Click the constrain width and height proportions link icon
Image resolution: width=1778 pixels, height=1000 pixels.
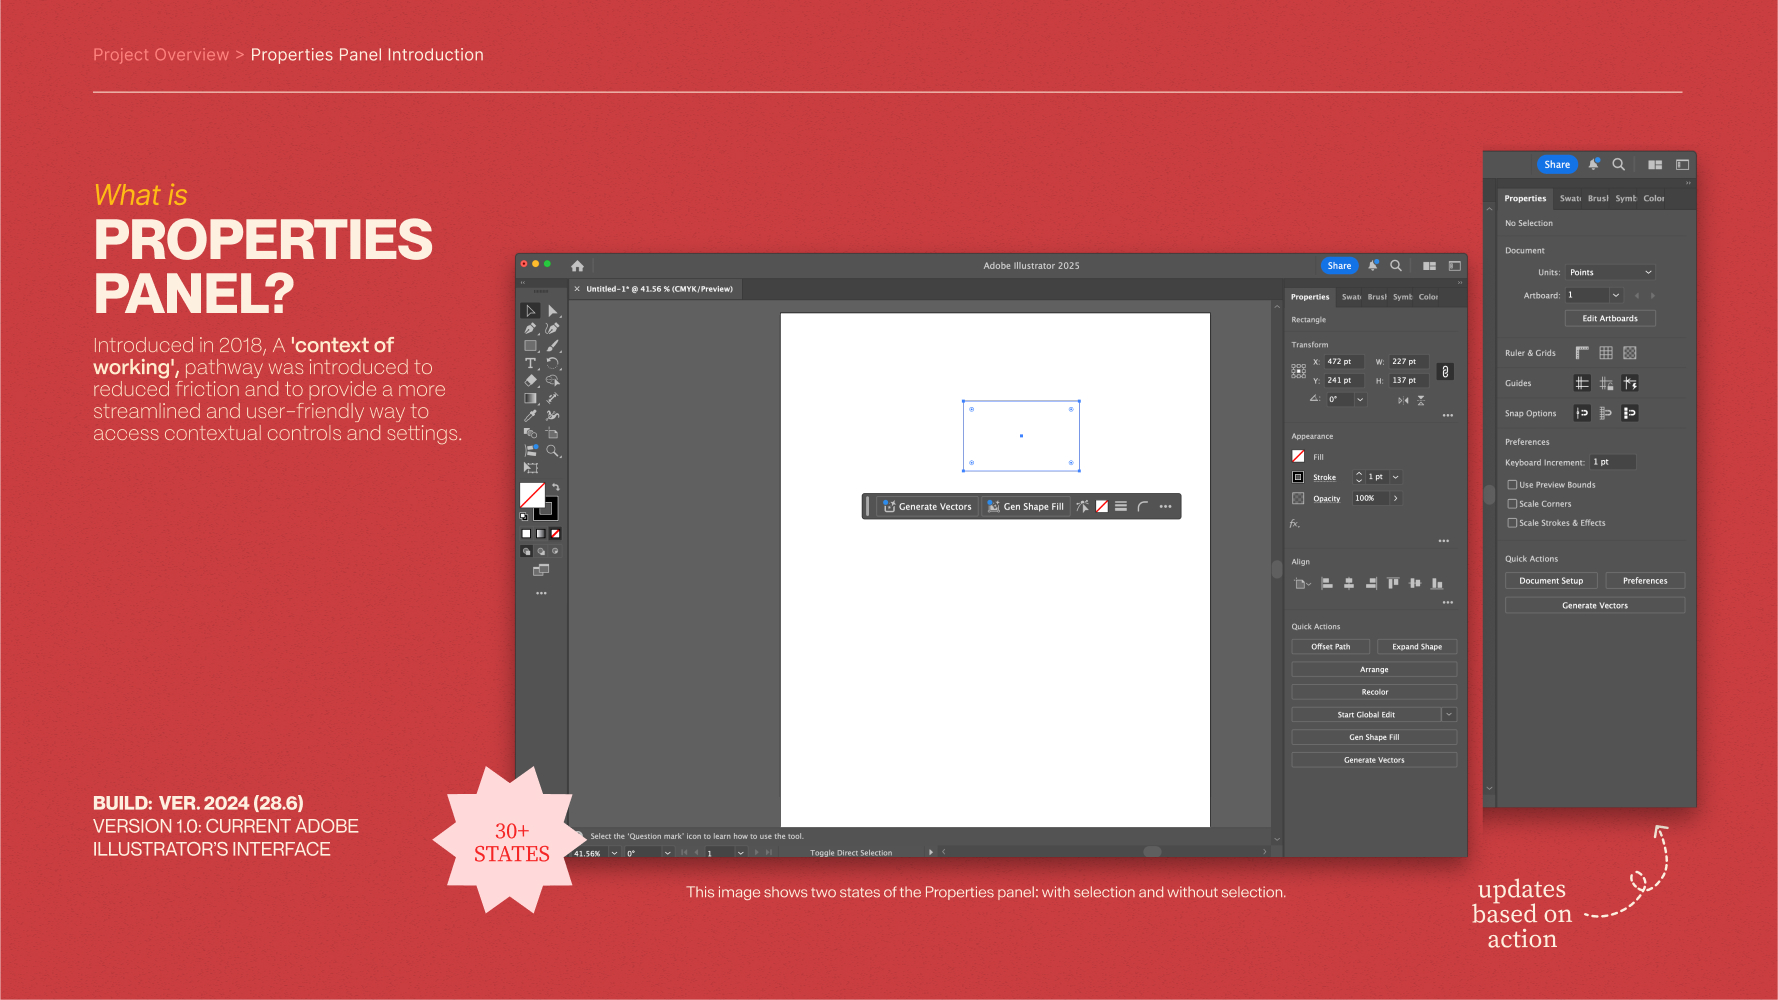[x=1445, y=371]
